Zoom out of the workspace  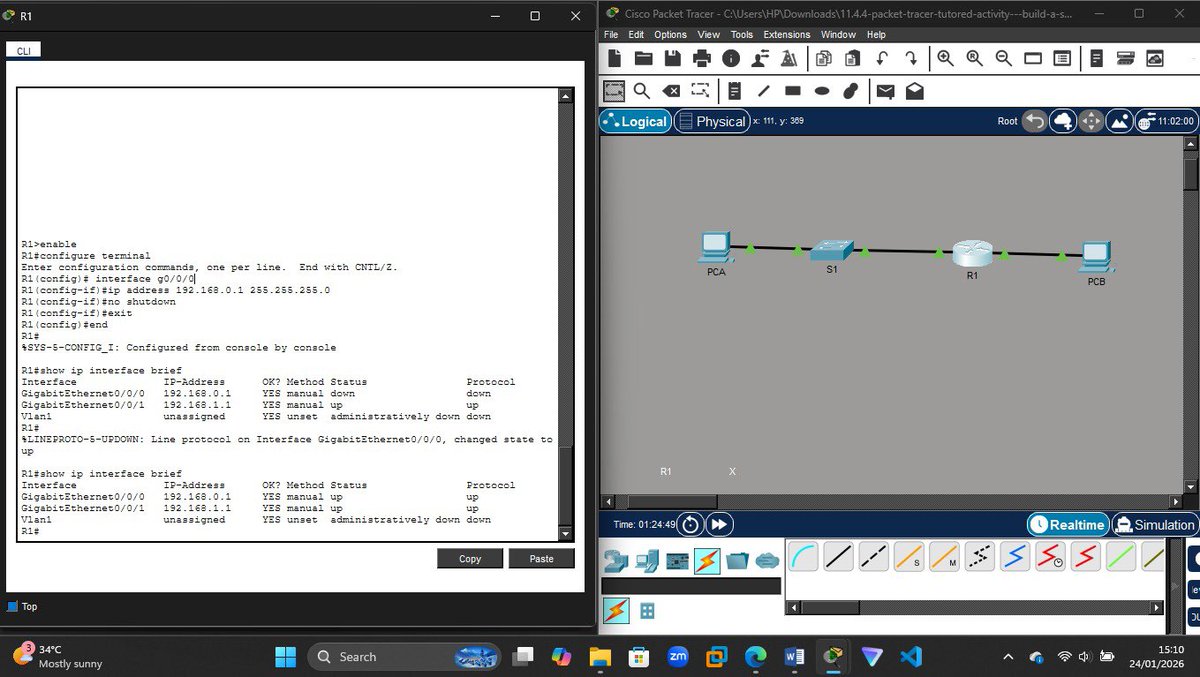coord(1003,59)
